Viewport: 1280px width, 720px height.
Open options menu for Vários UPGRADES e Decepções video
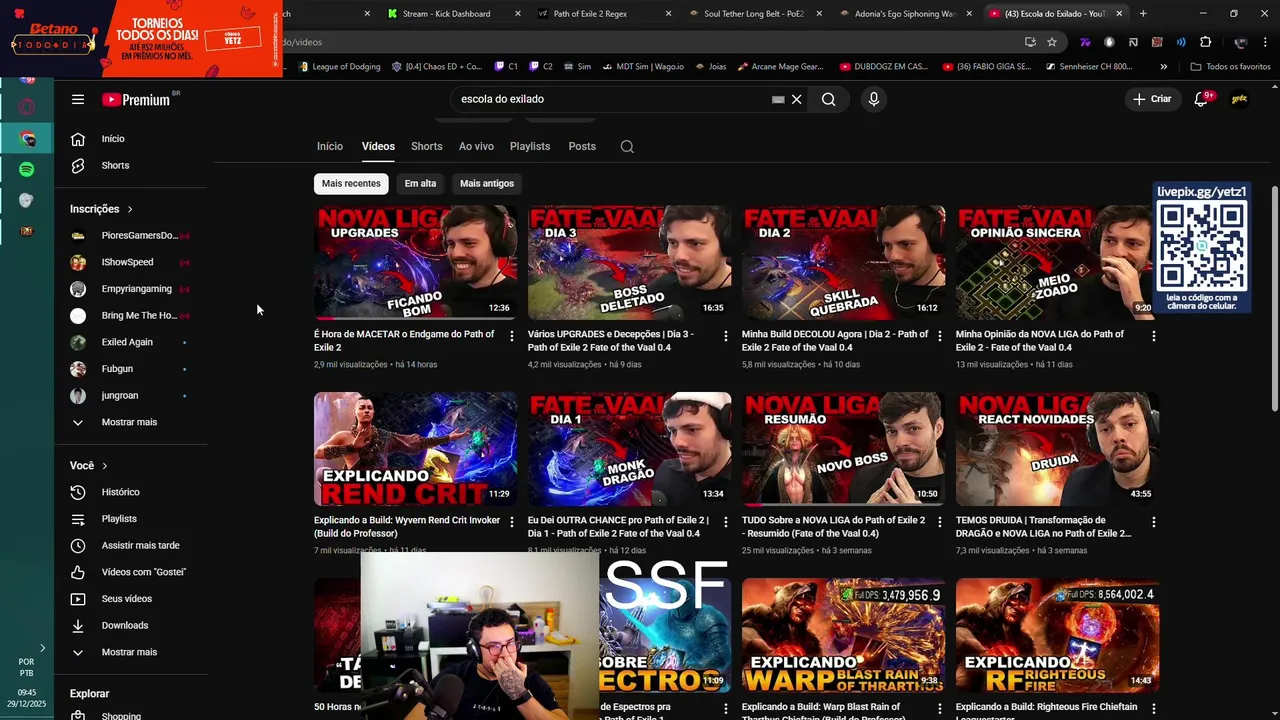click(x=726, y=336)
